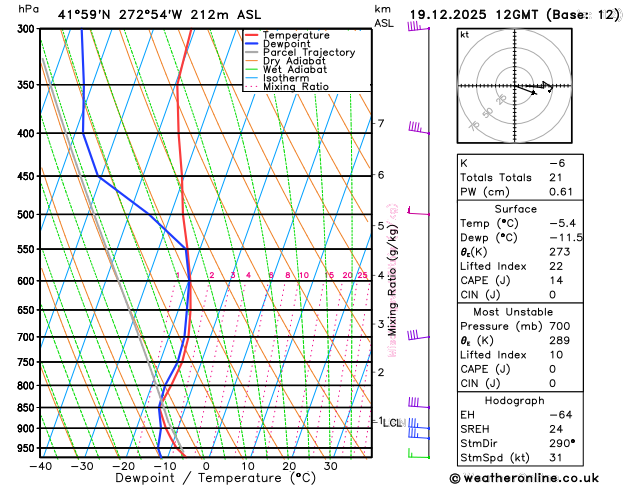Screen dimensions: 629x486
Task: Click the Surface section heading
Action: tap(515, 209)
